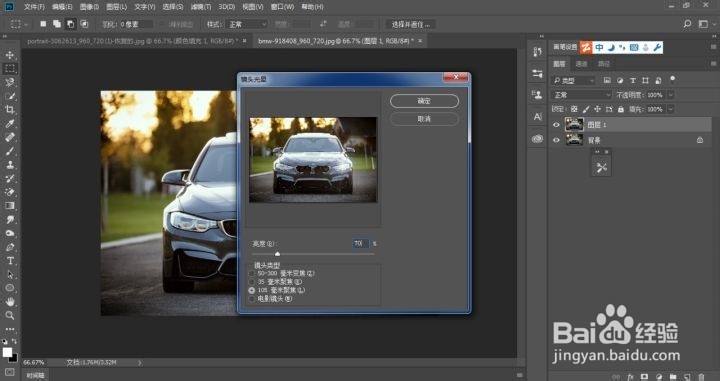Image resolution: width=720 pixels, height=381 pixels.
Task: Choose the 35 毫米聚焦 lens radio button
Action: 252,282
